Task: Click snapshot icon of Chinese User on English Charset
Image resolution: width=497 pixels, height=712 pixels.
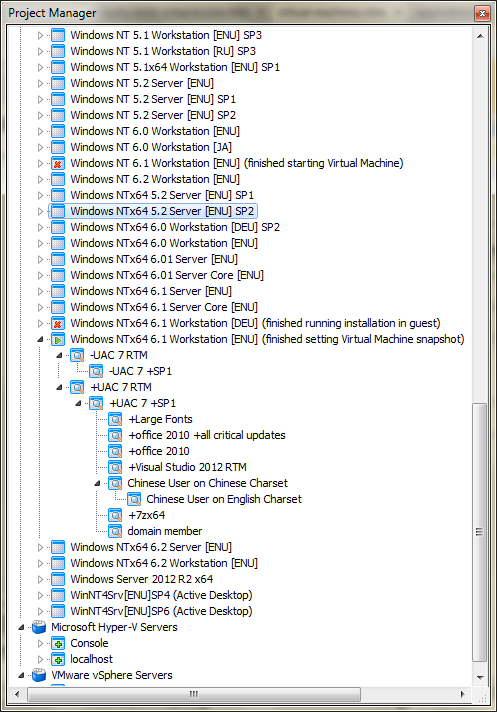Action: 134,499
